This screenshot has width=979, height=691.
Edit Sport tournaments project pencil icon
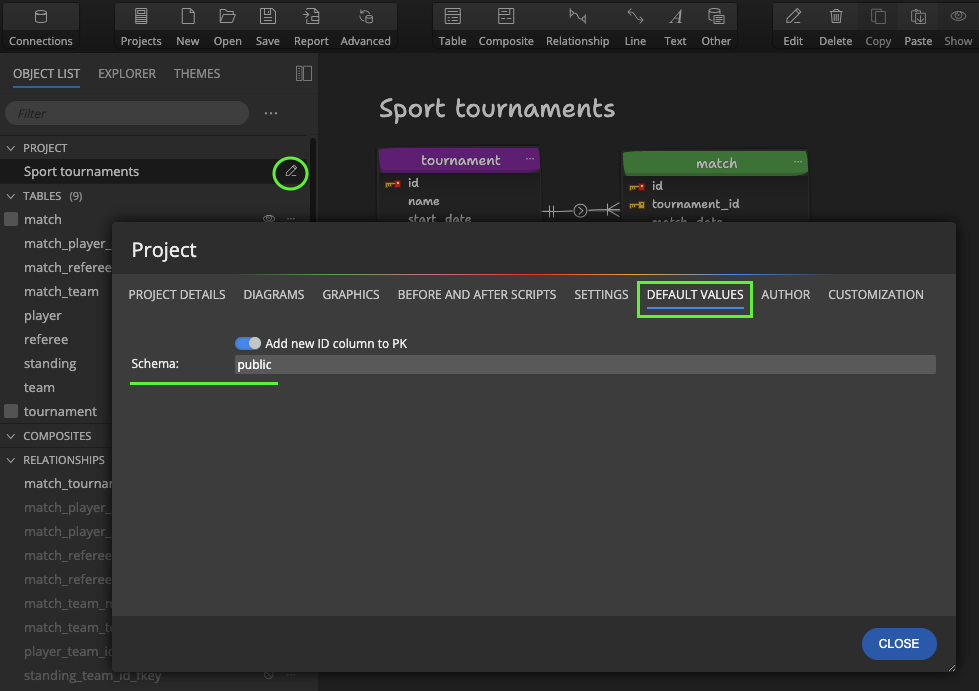click(x=291, y=171)
